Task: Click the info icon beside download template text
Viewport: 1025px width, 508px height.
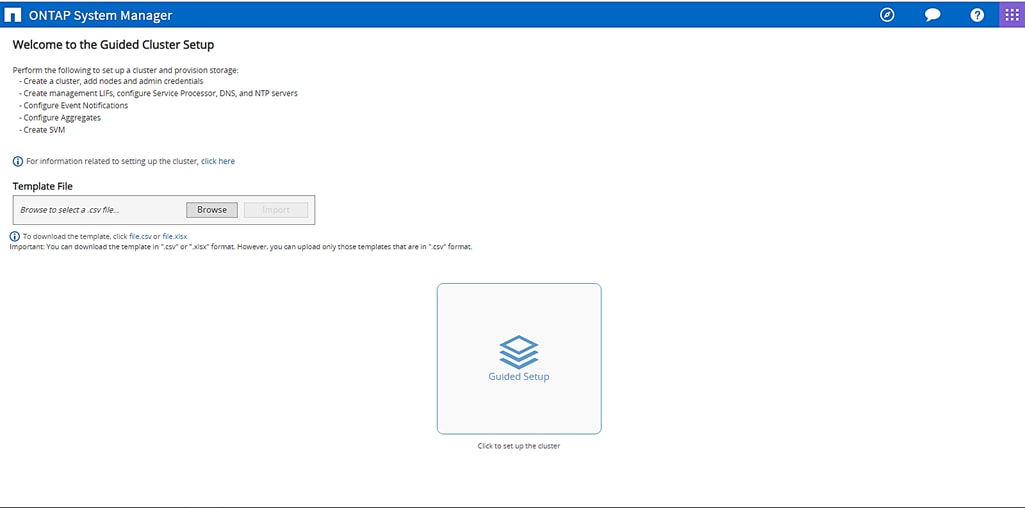Action: click(15, 236)
